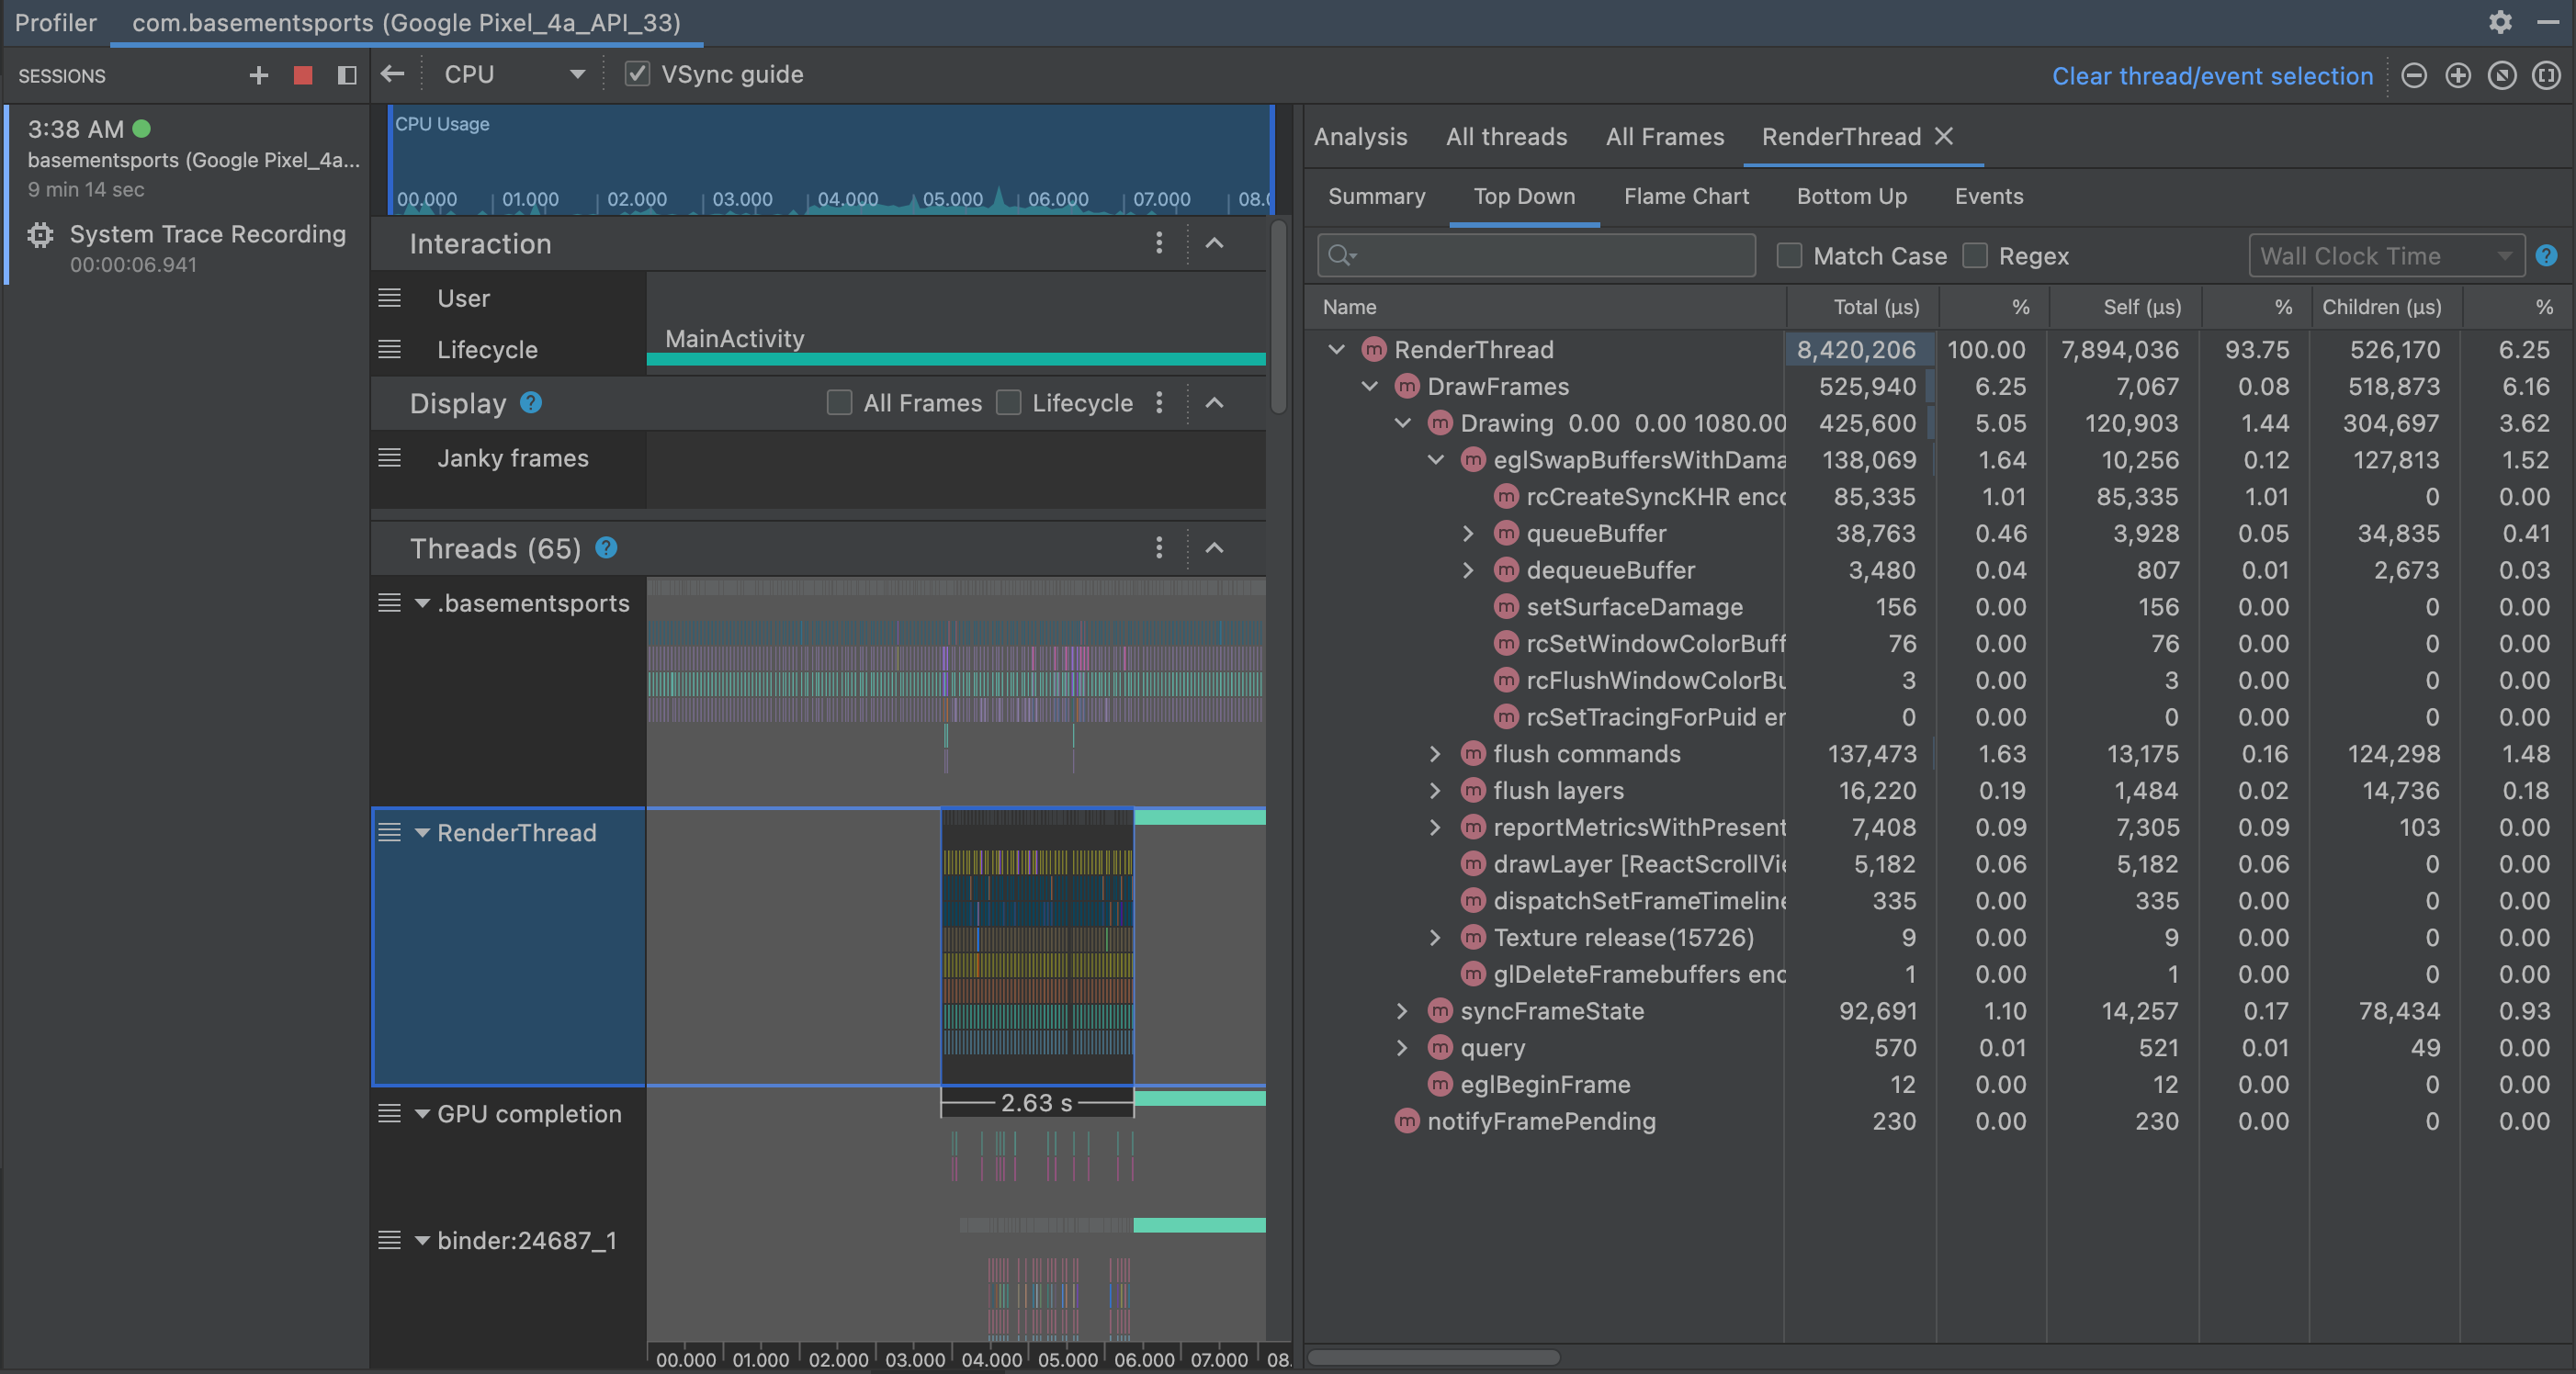
Task: Enable the Match Case checkbox
Action: [1789, 256]
